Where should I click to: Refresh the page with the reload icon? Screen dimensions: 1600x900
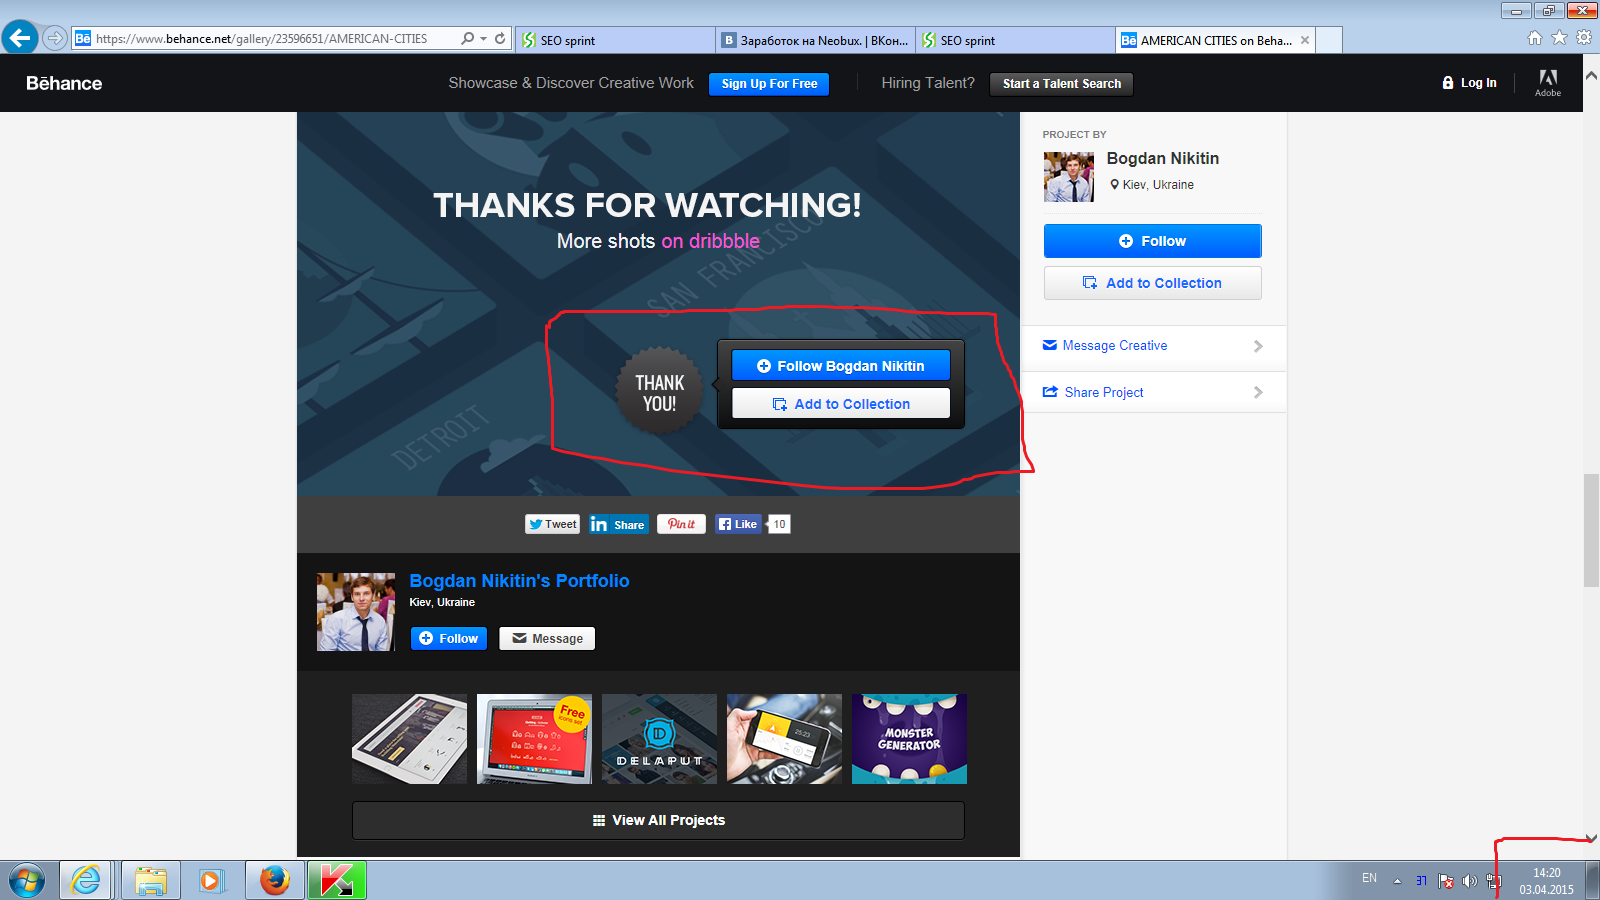click(500, 39)
